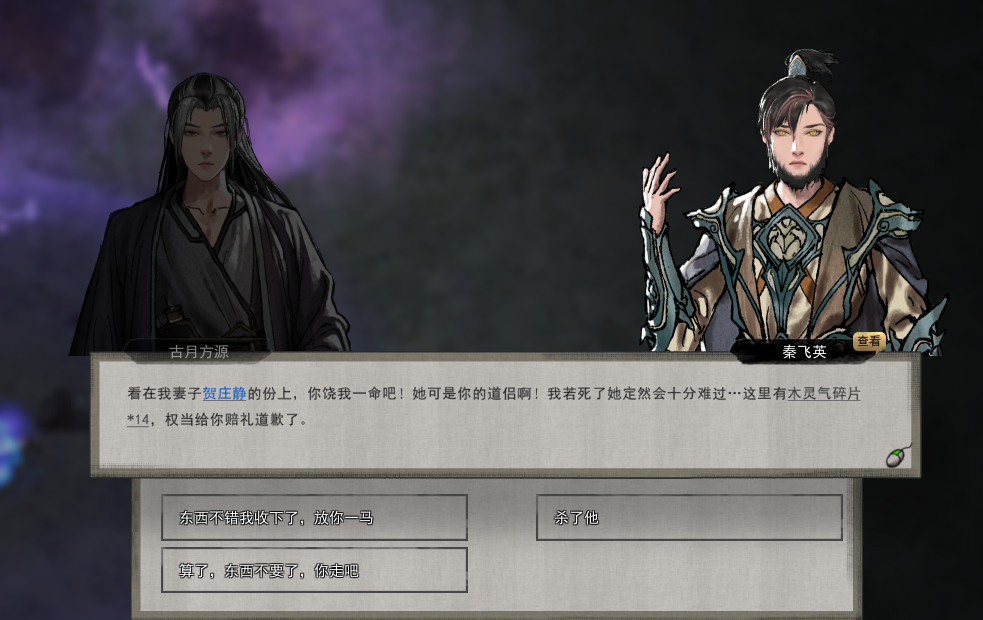Click the 古月方源 name tag
The height and width of the screenshot is (620, 983).
(199, 351)
